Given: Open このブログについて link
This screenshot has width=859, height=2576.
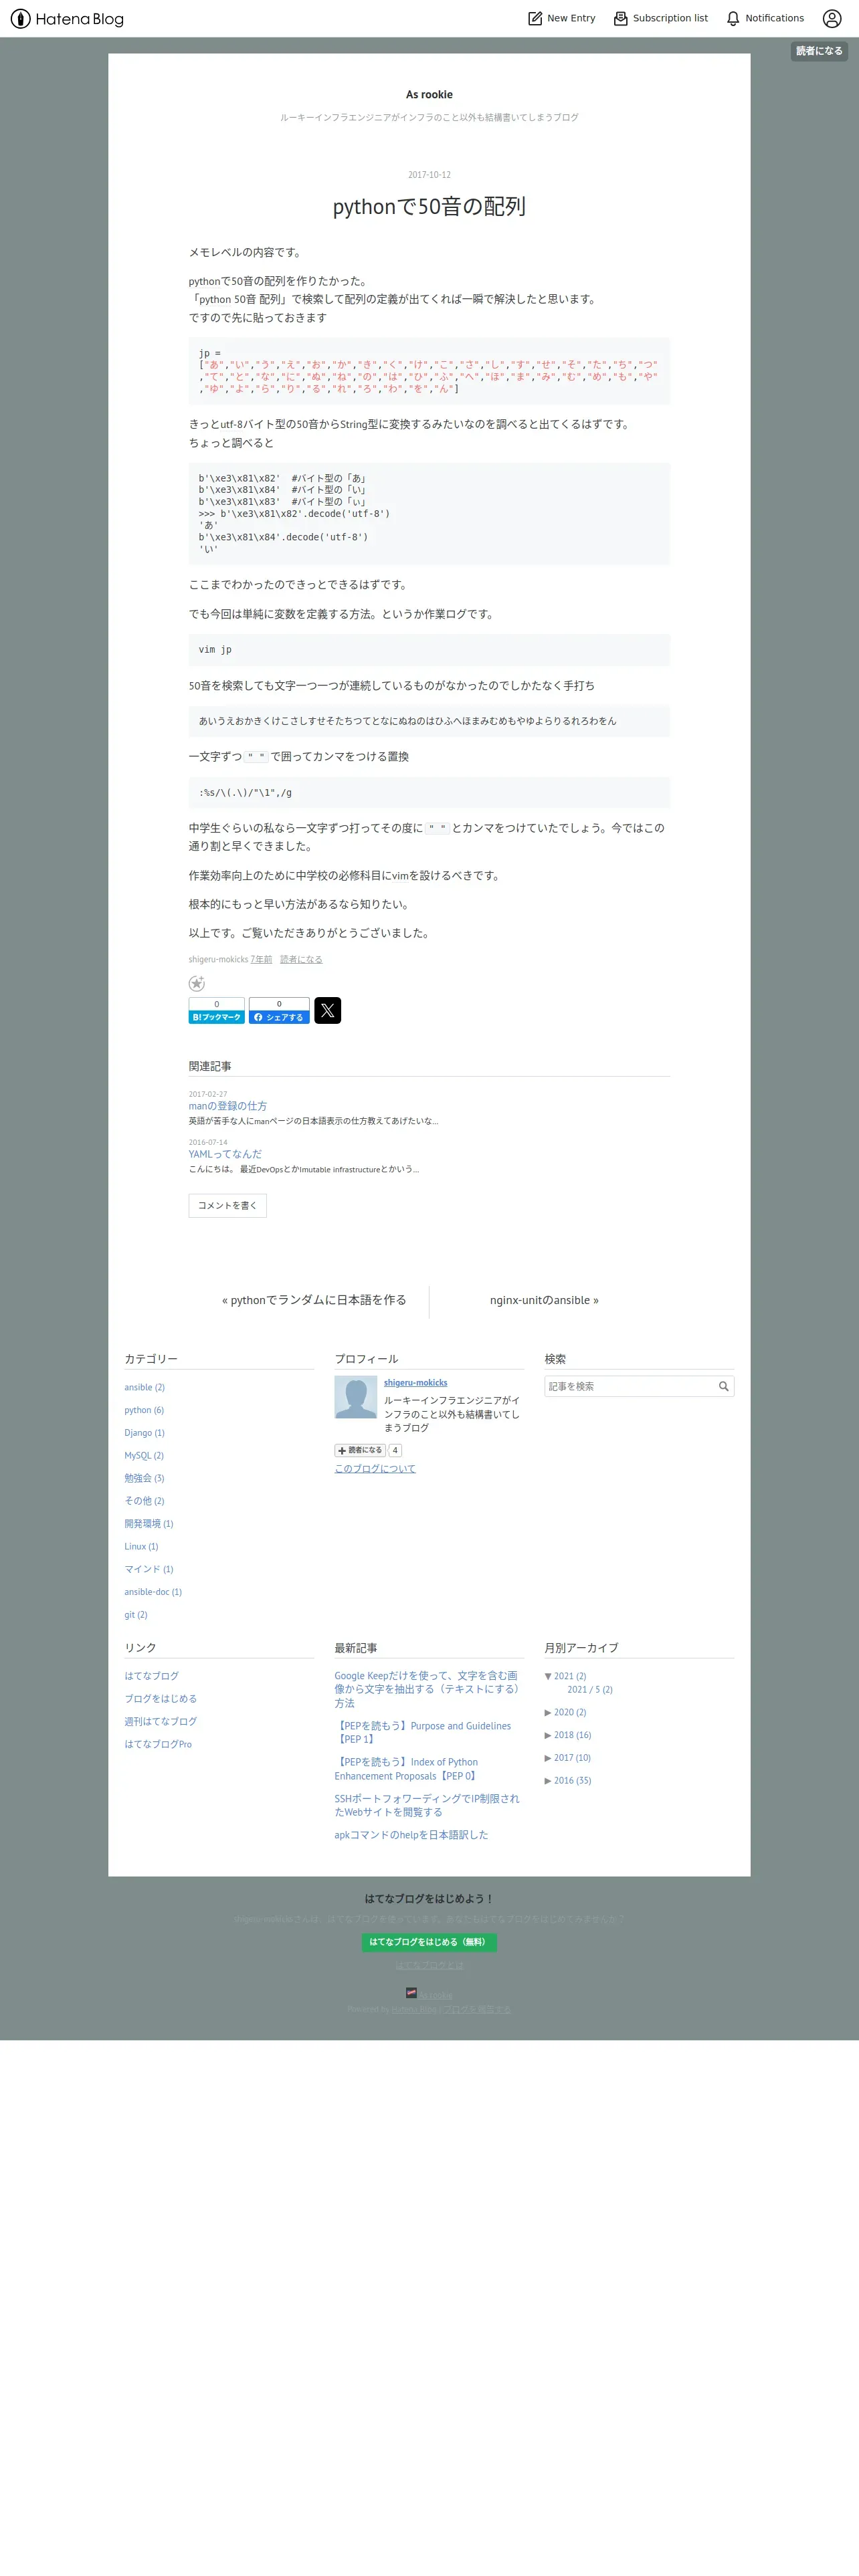Looking at the screenshot, I should click(x=375, y=1469).
